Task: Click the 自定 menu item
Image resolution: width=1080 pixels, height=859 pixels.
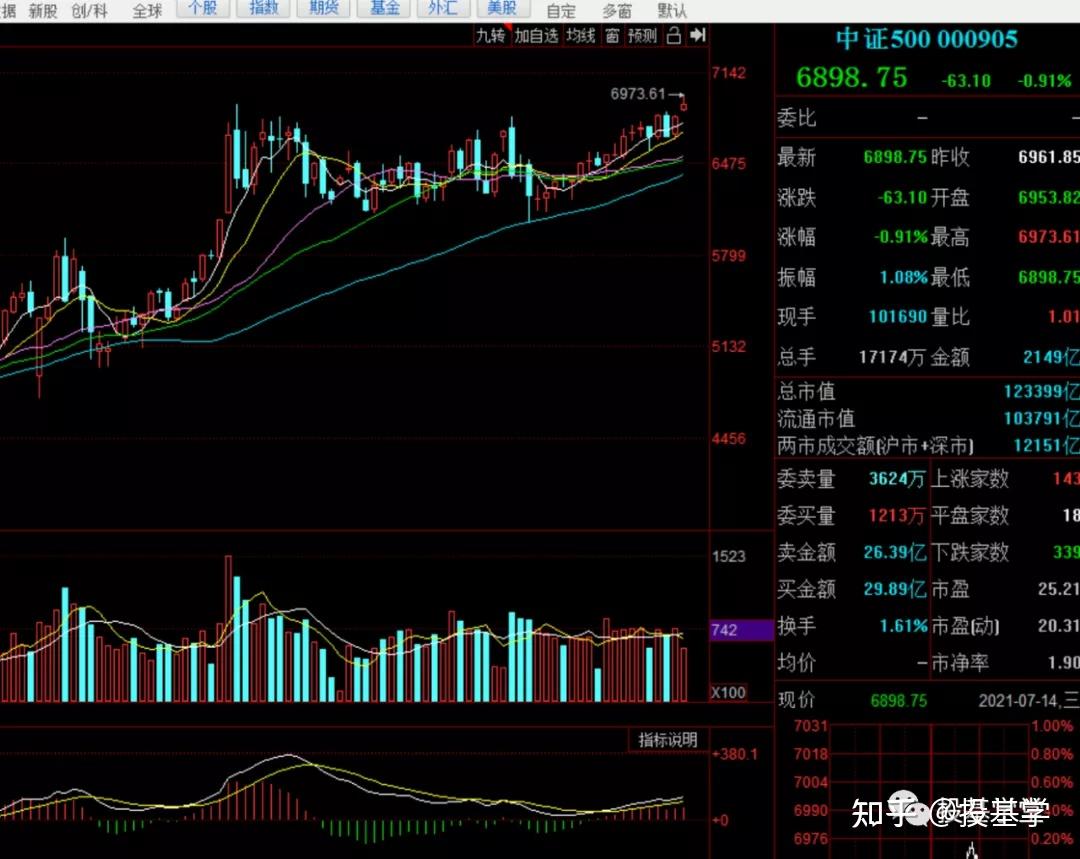Action: [561, 11]
